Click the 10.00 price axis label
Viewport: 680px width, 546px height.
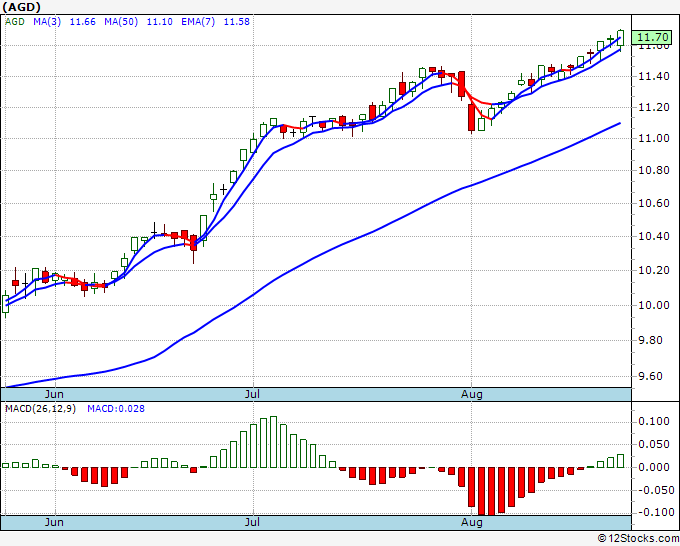654,305
